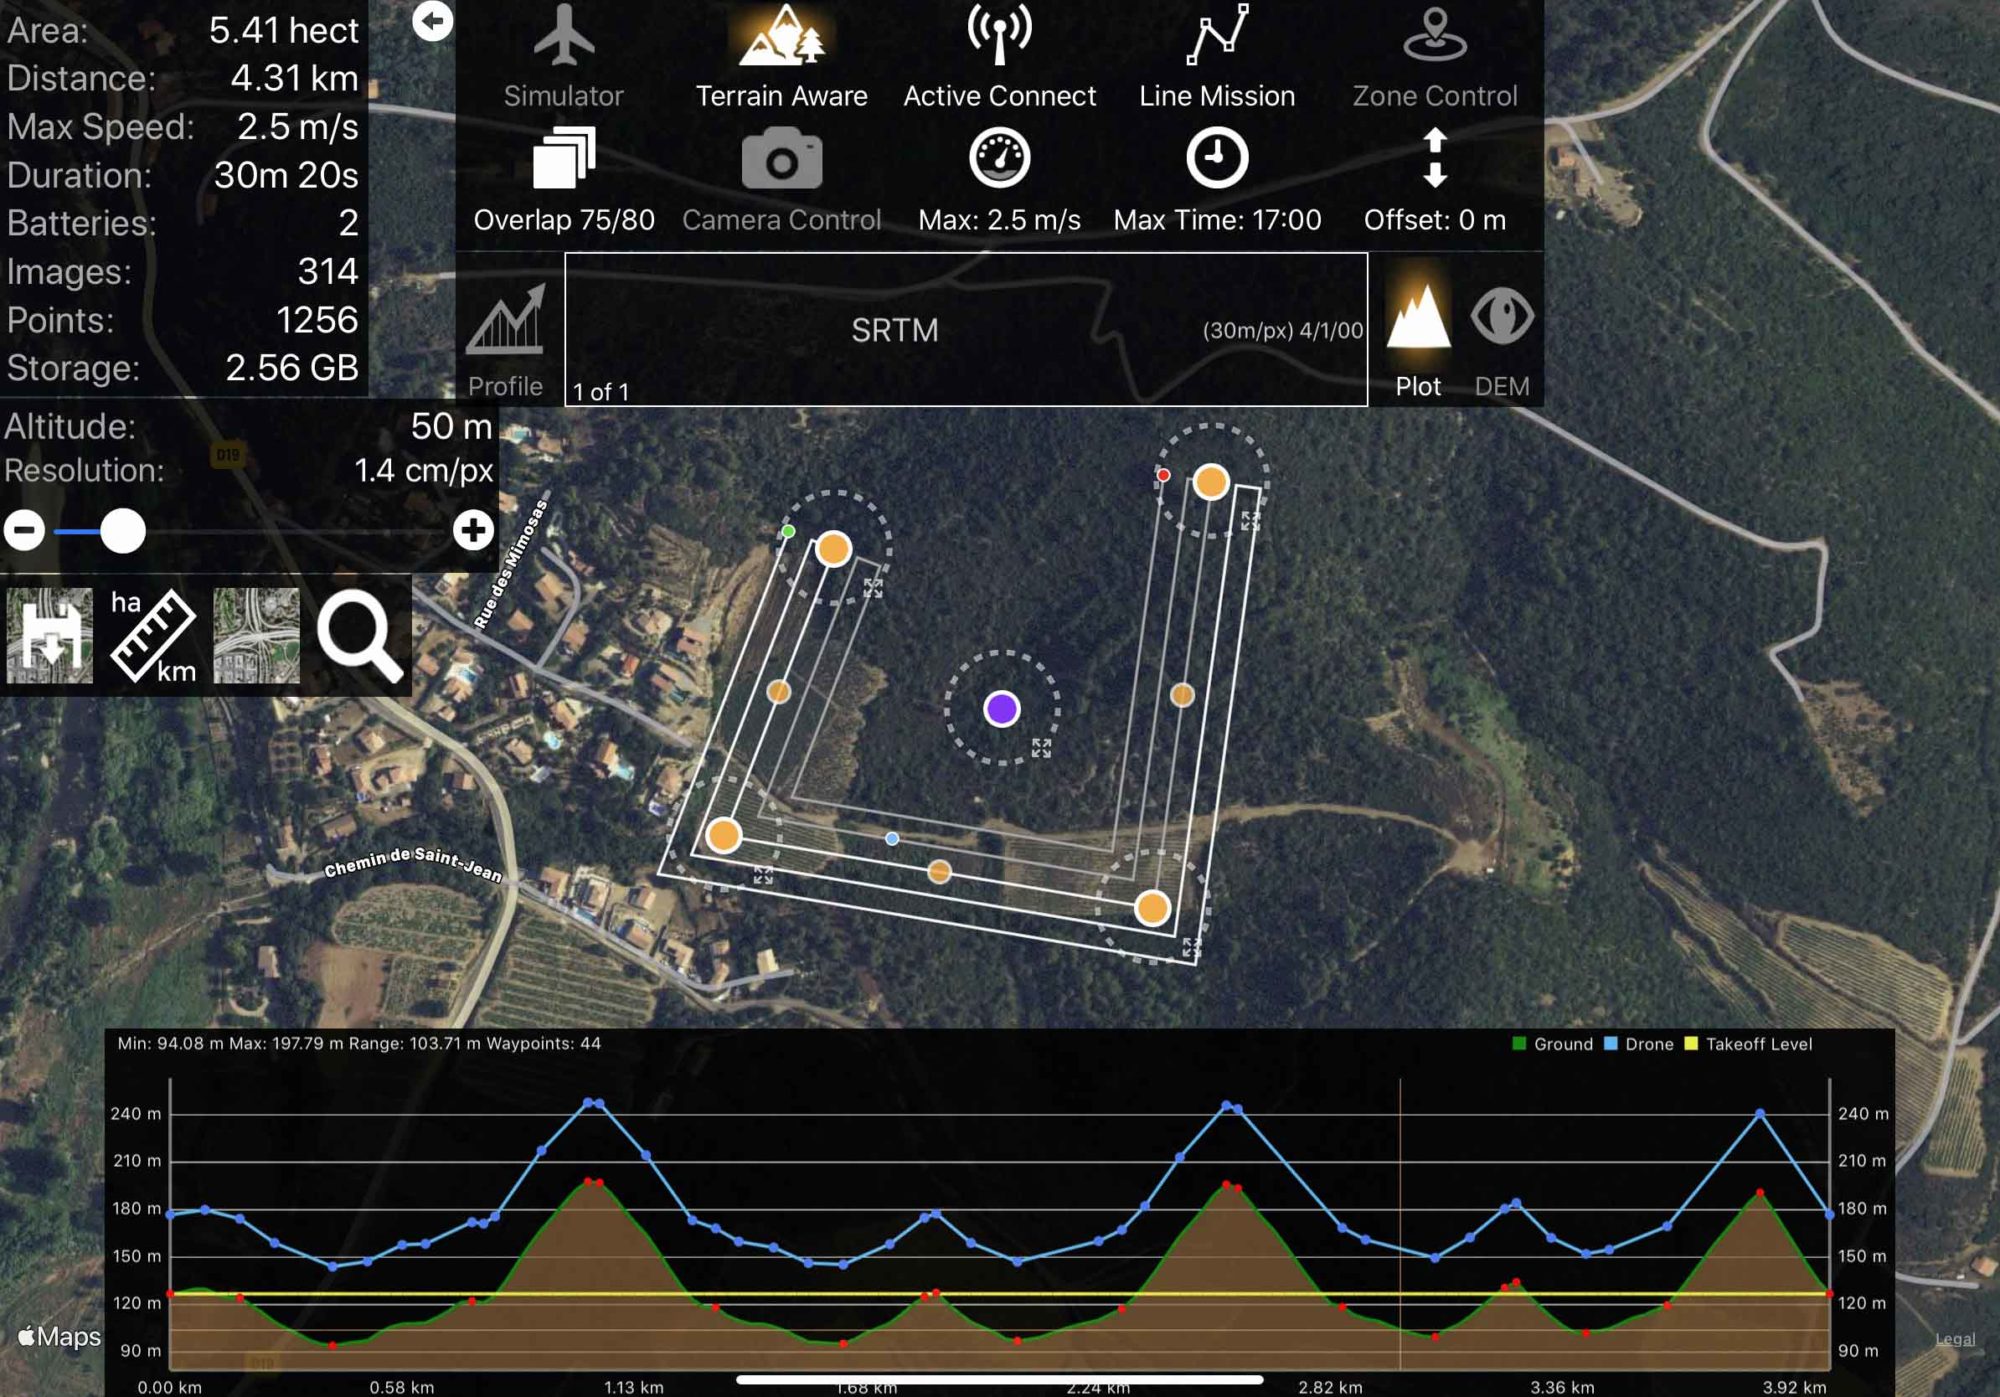This screenshot has width=2000, height=1397.
Task: Switch units with ha/km ruler icon
Action: tap(153, 636)
